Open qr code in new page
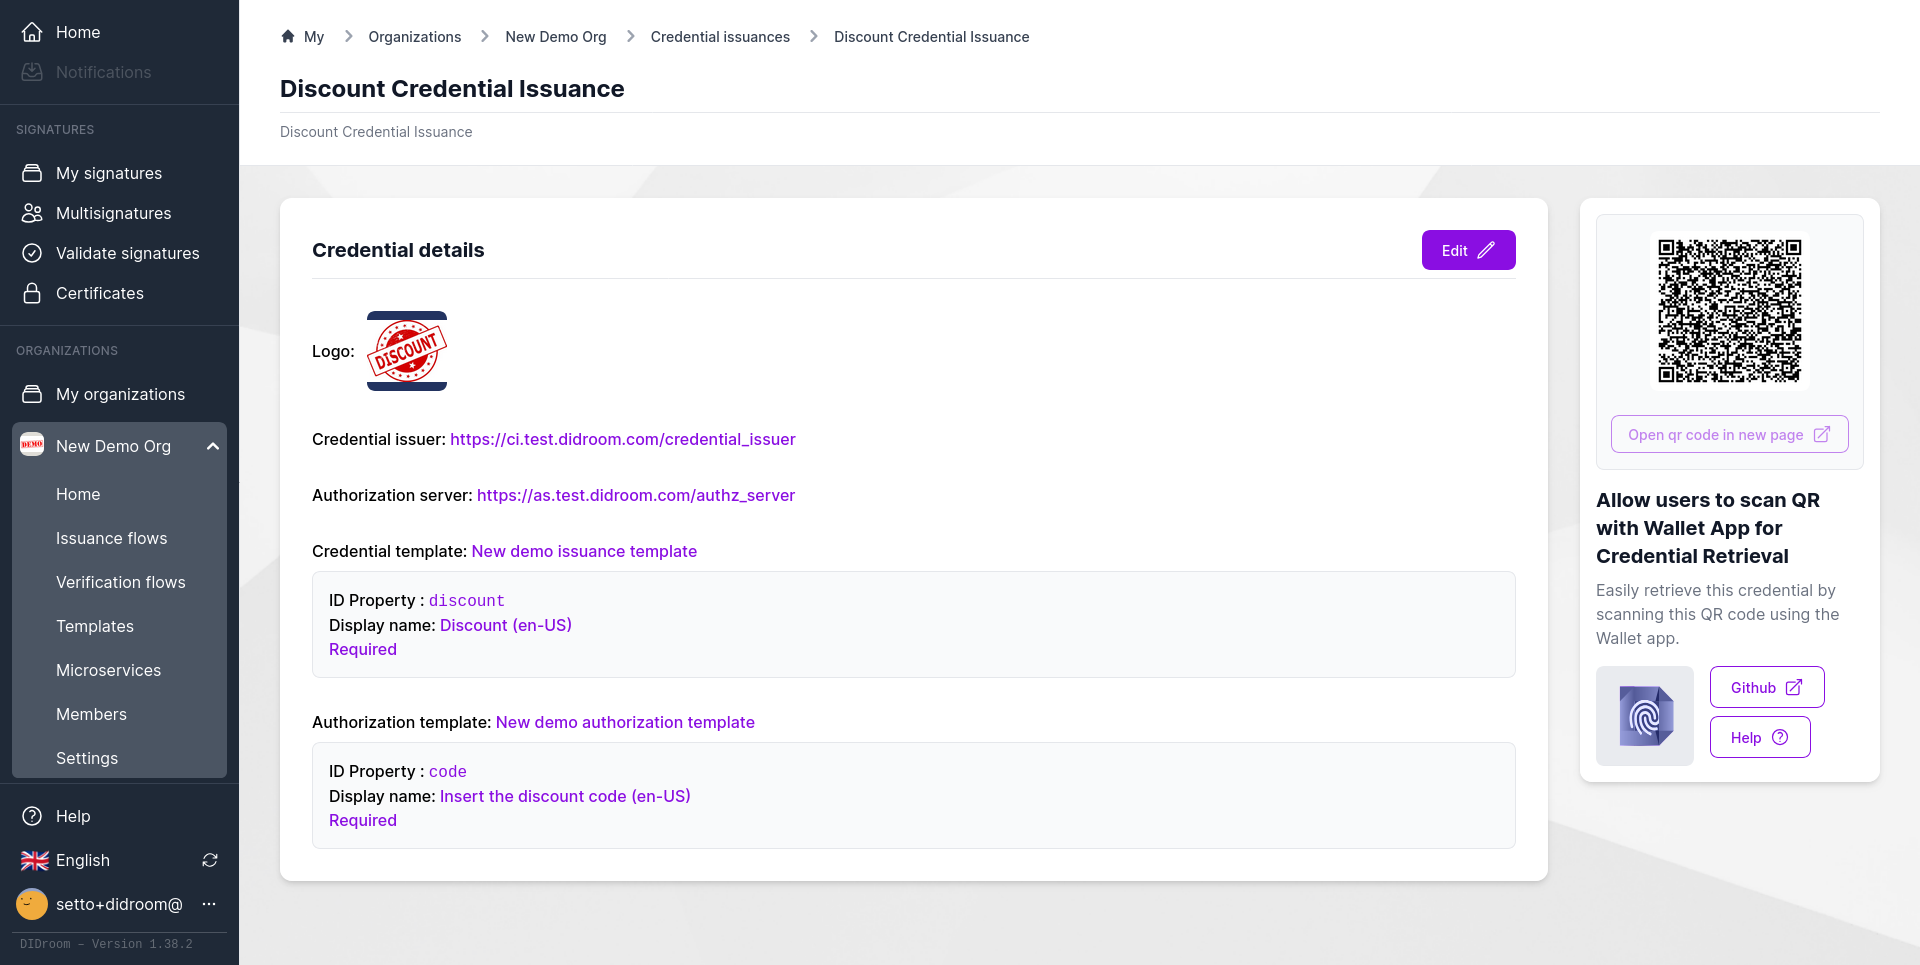Image resolution: width=1920 pixels, height=965 pixels. (x=1729, y=434)
